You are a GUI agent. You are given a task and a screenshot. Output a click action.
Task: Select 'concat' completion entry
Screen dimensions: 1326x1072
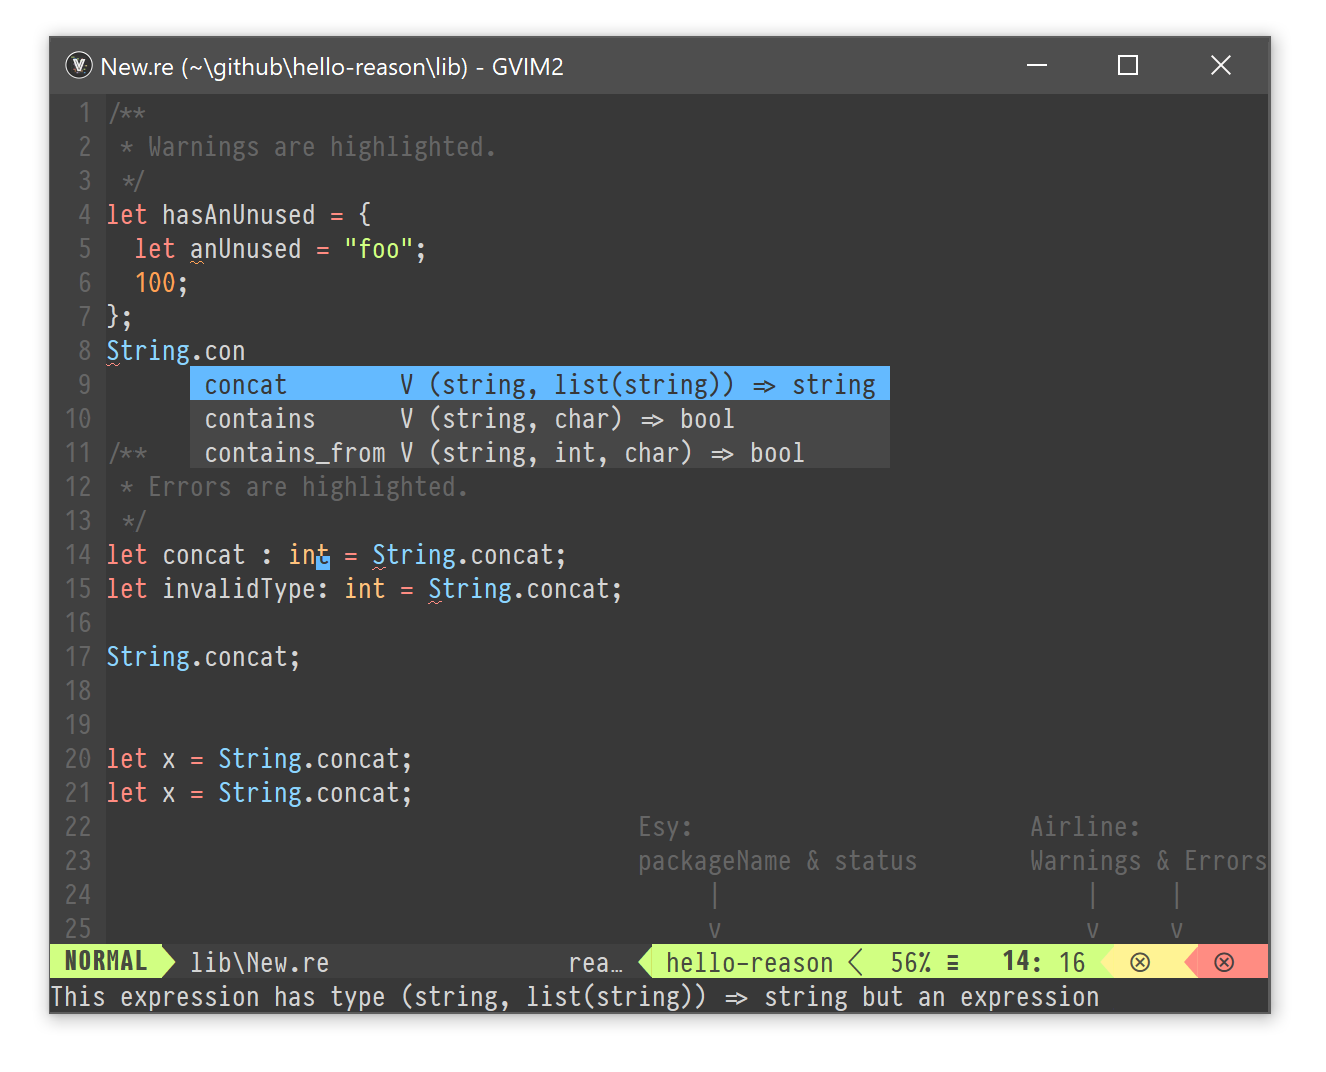(x=540, y=384)
